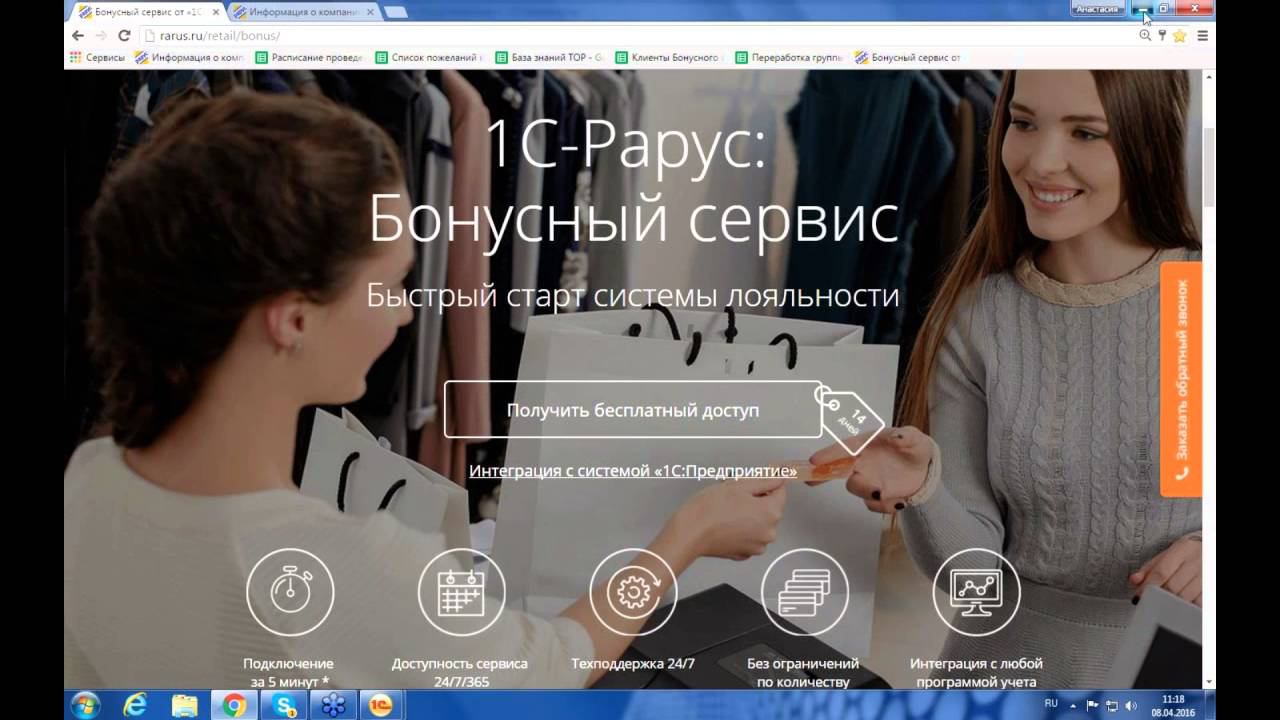Close the Бонусный сервис tab

pyautogui.click(x=215, y=12)
